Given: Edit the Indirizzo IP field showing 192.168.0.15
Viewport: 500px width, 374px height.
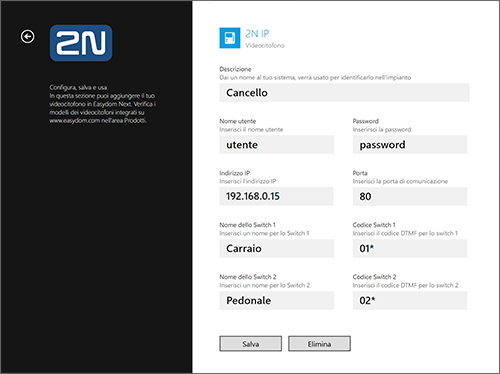Looking at the screenshot, I should (x=277, y=196).
